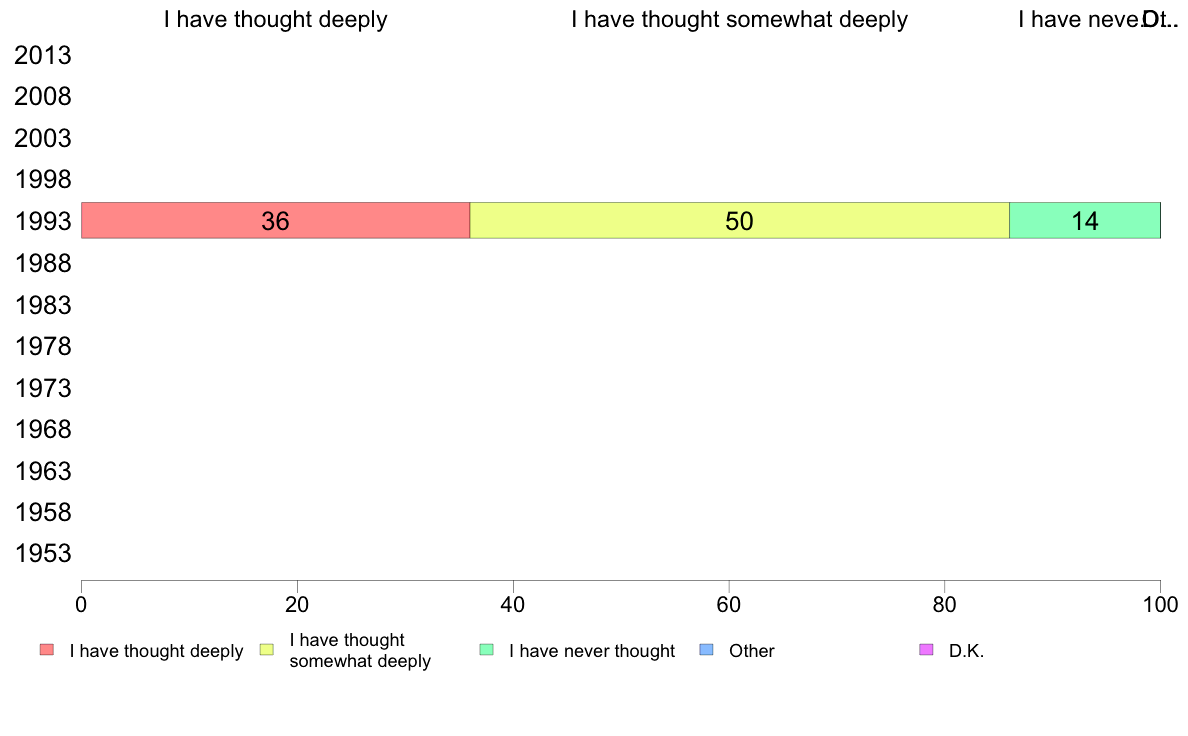
Task: Select the yellow bar segment labeled 50
Action: 739,221
